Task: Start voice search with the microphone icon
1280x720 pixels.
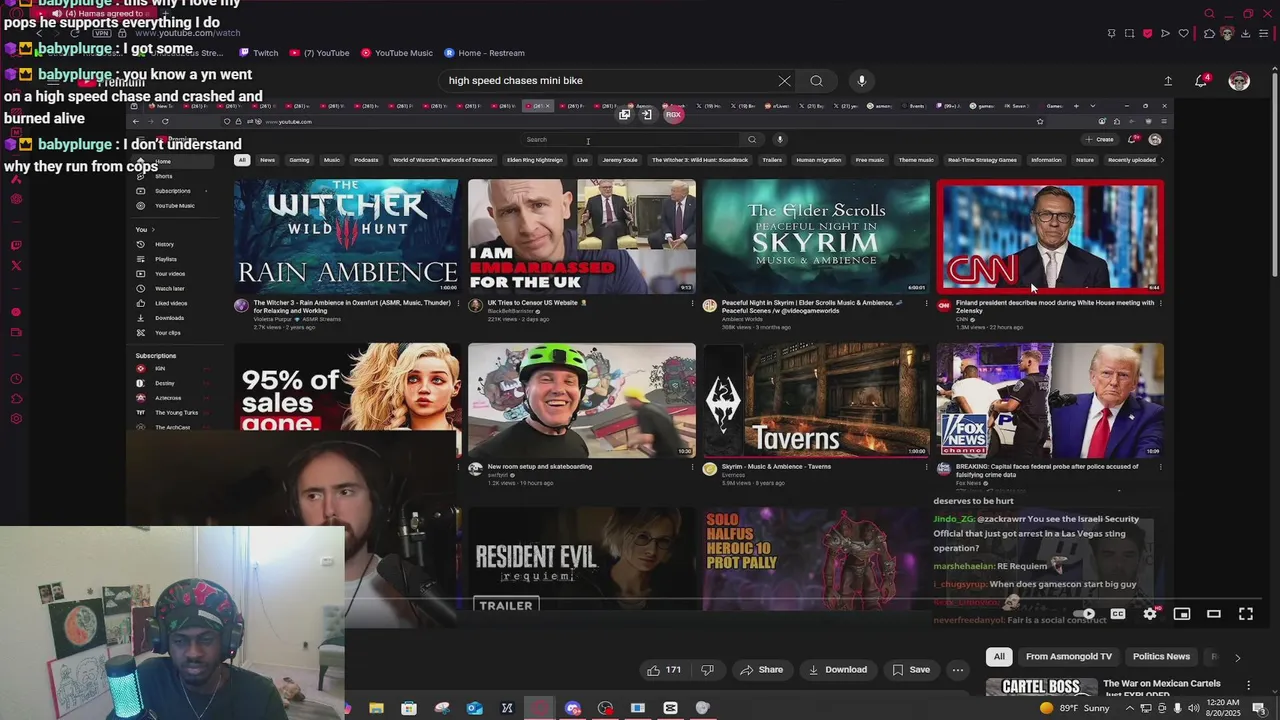Action: point(862,81)
